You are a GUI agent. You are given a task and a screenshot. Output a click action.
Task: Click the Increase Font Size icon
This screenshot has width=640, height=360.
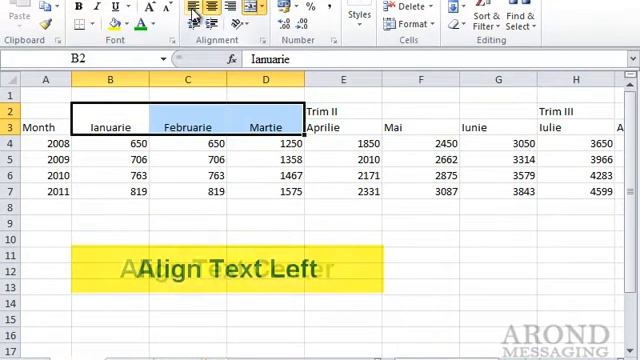coord(150,7)
